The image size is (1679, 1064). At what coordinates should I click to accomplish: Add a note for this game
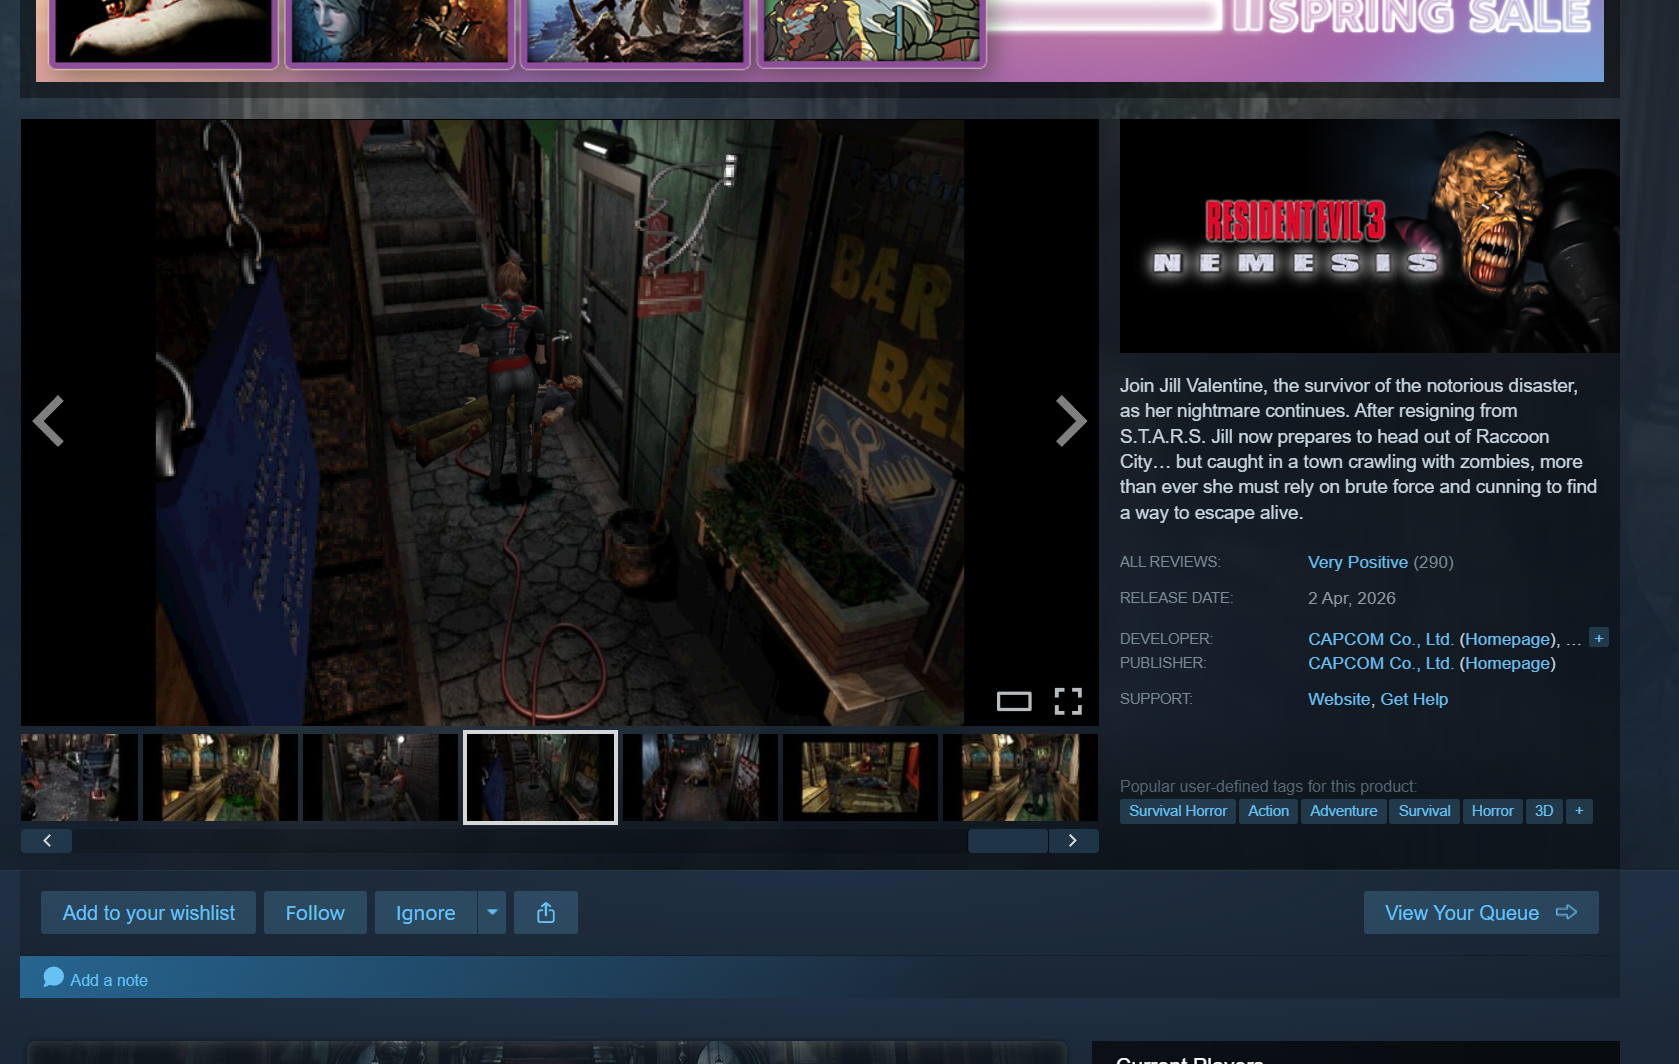coord(96,979)
